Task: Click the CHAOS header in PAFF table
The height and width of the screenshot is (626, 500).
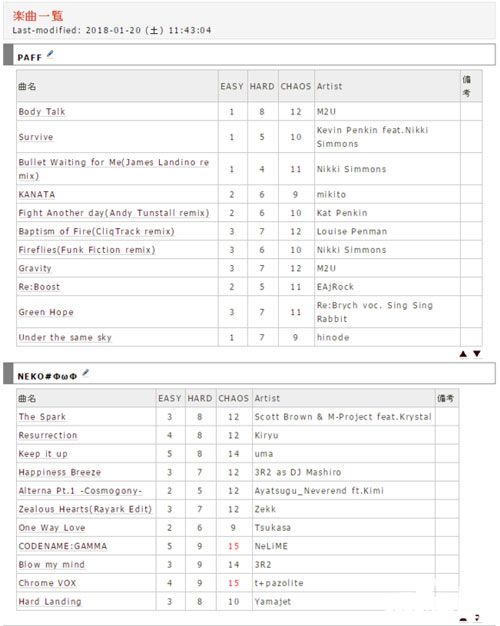Action: pyautogui.click(x=296, y=86)
